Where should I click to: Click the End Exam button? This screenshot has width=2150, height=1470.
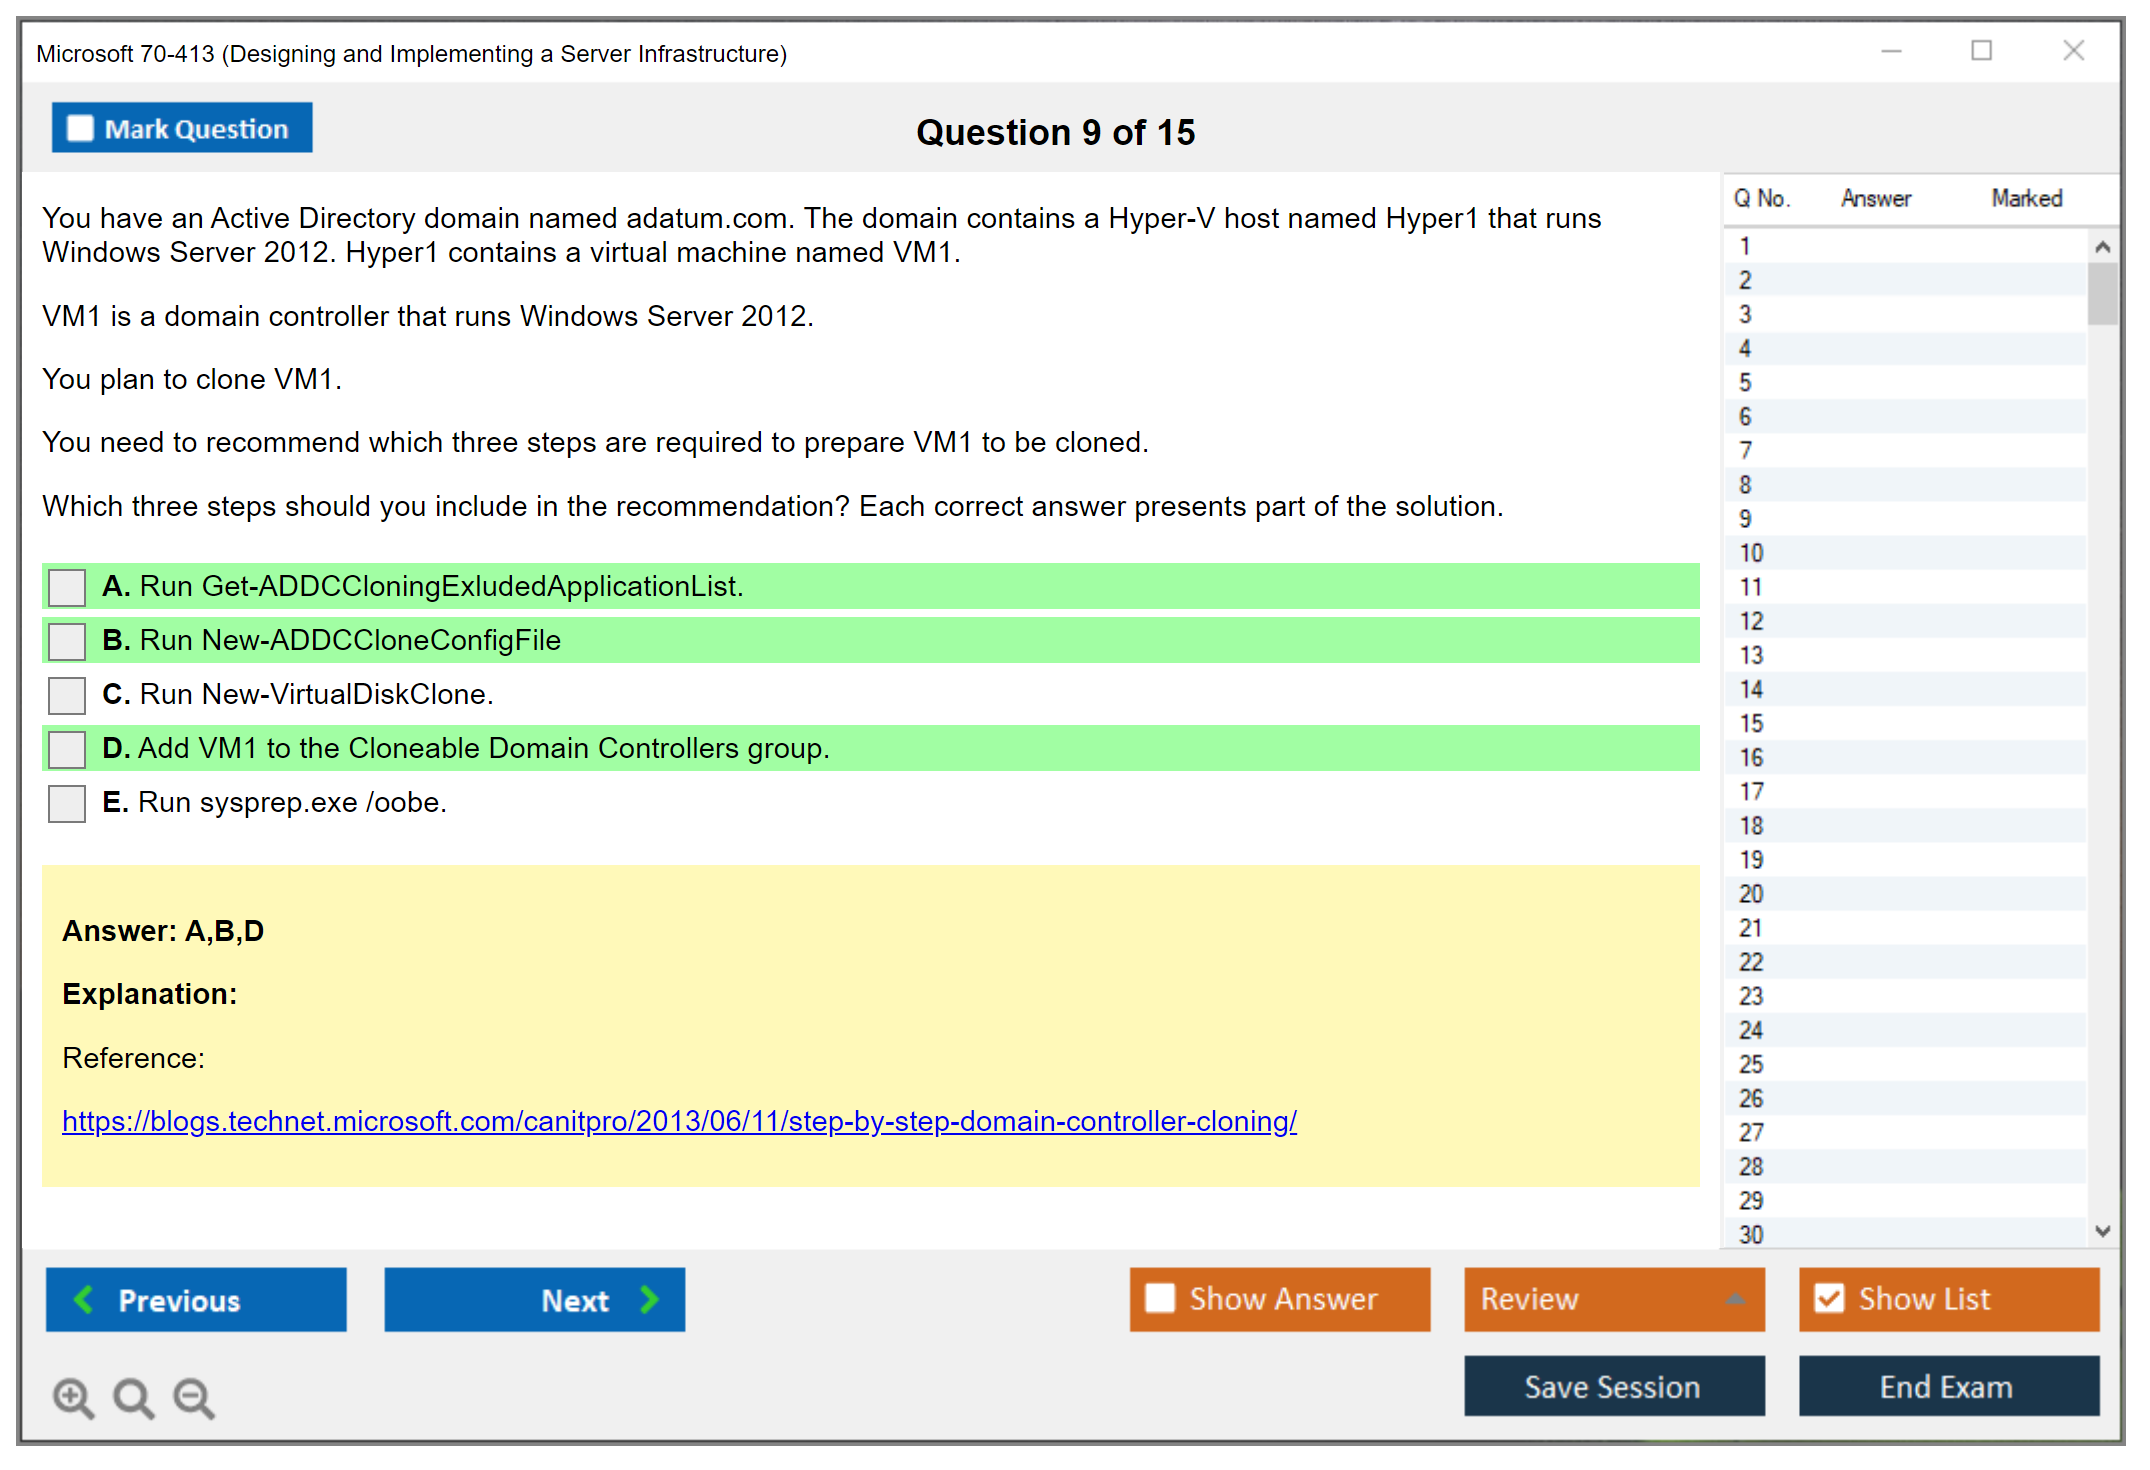pos(1947,1387)
